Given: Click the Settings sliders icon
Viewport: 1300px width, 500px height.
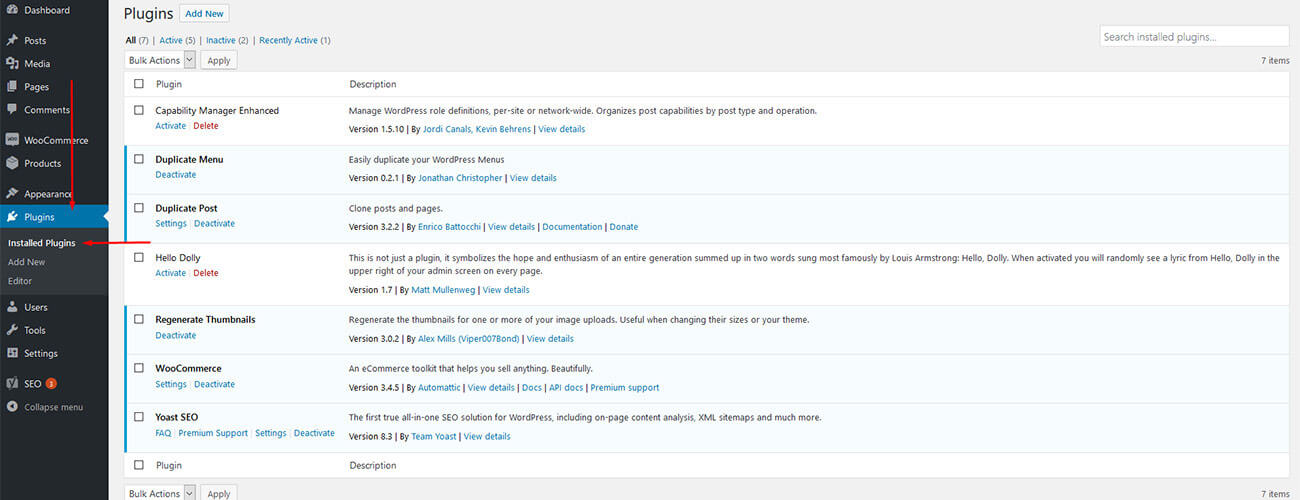Looking at the screenshot, I should (12, 353).
